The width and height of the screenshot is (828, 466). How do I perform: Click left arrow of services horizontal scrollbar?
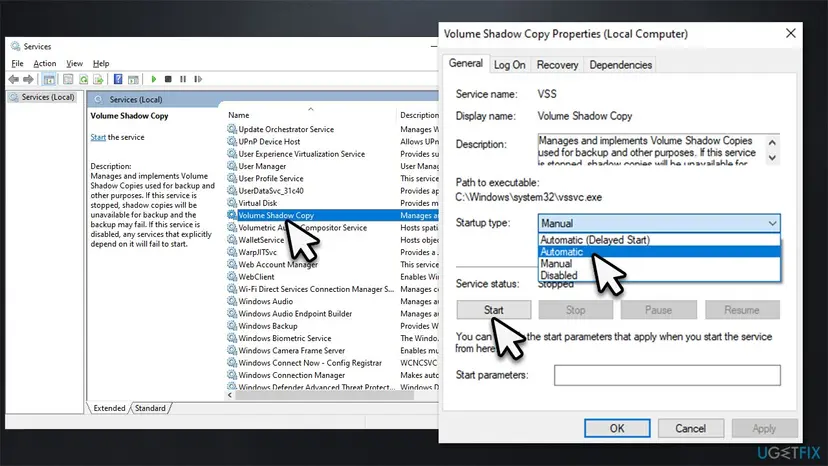[230, 395]
